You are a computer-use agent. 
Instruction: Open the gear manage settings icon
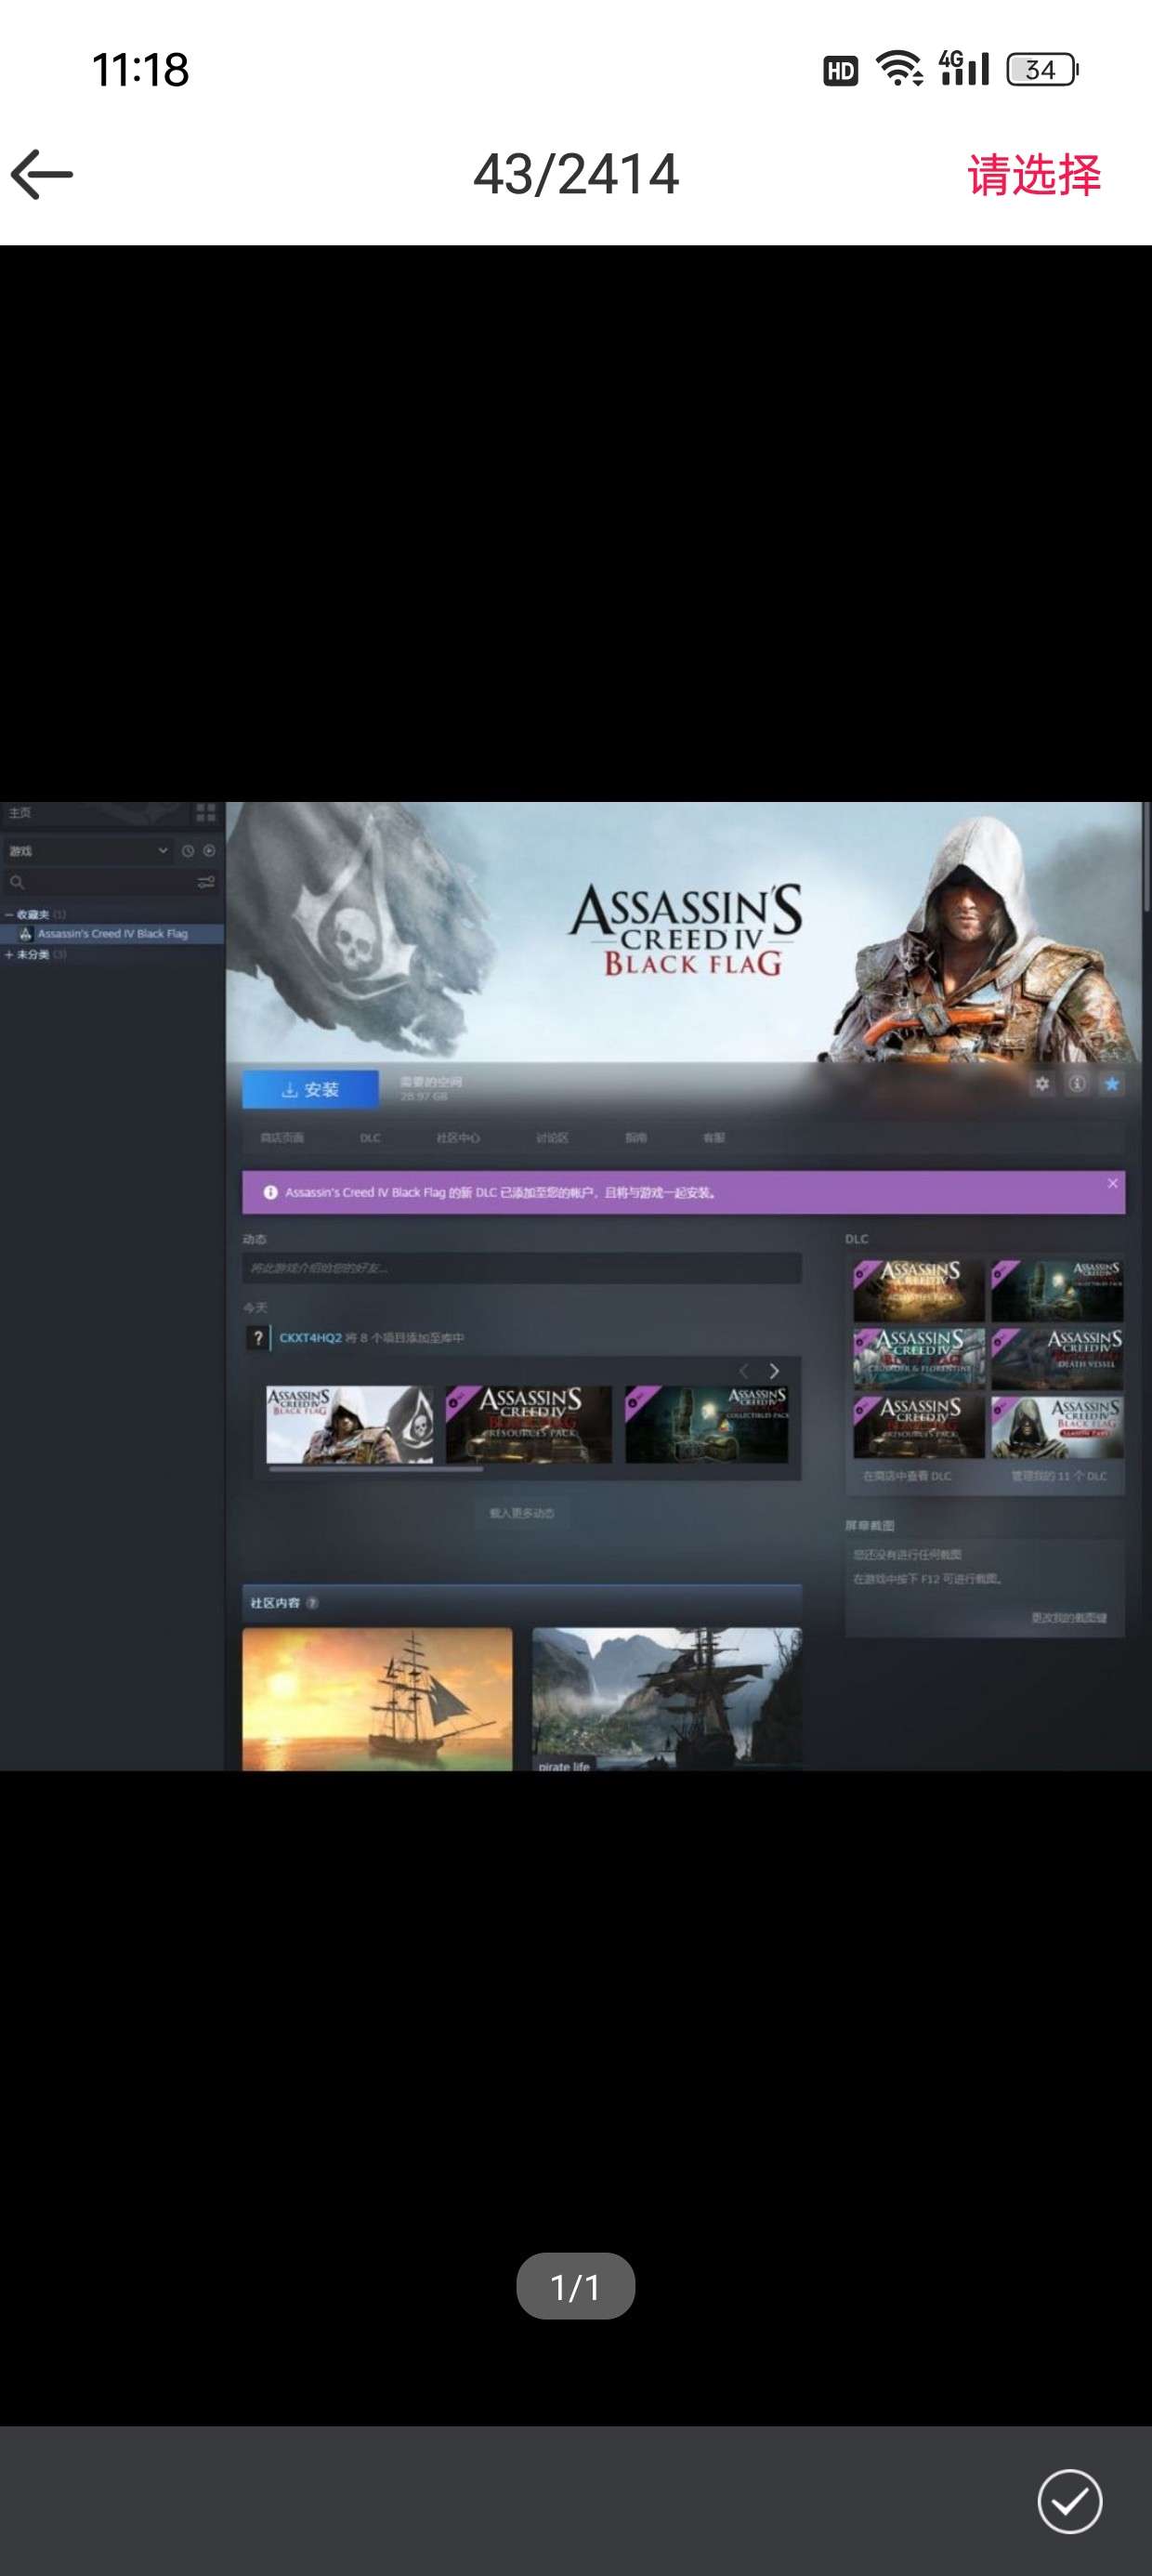coord(1042,1084)
